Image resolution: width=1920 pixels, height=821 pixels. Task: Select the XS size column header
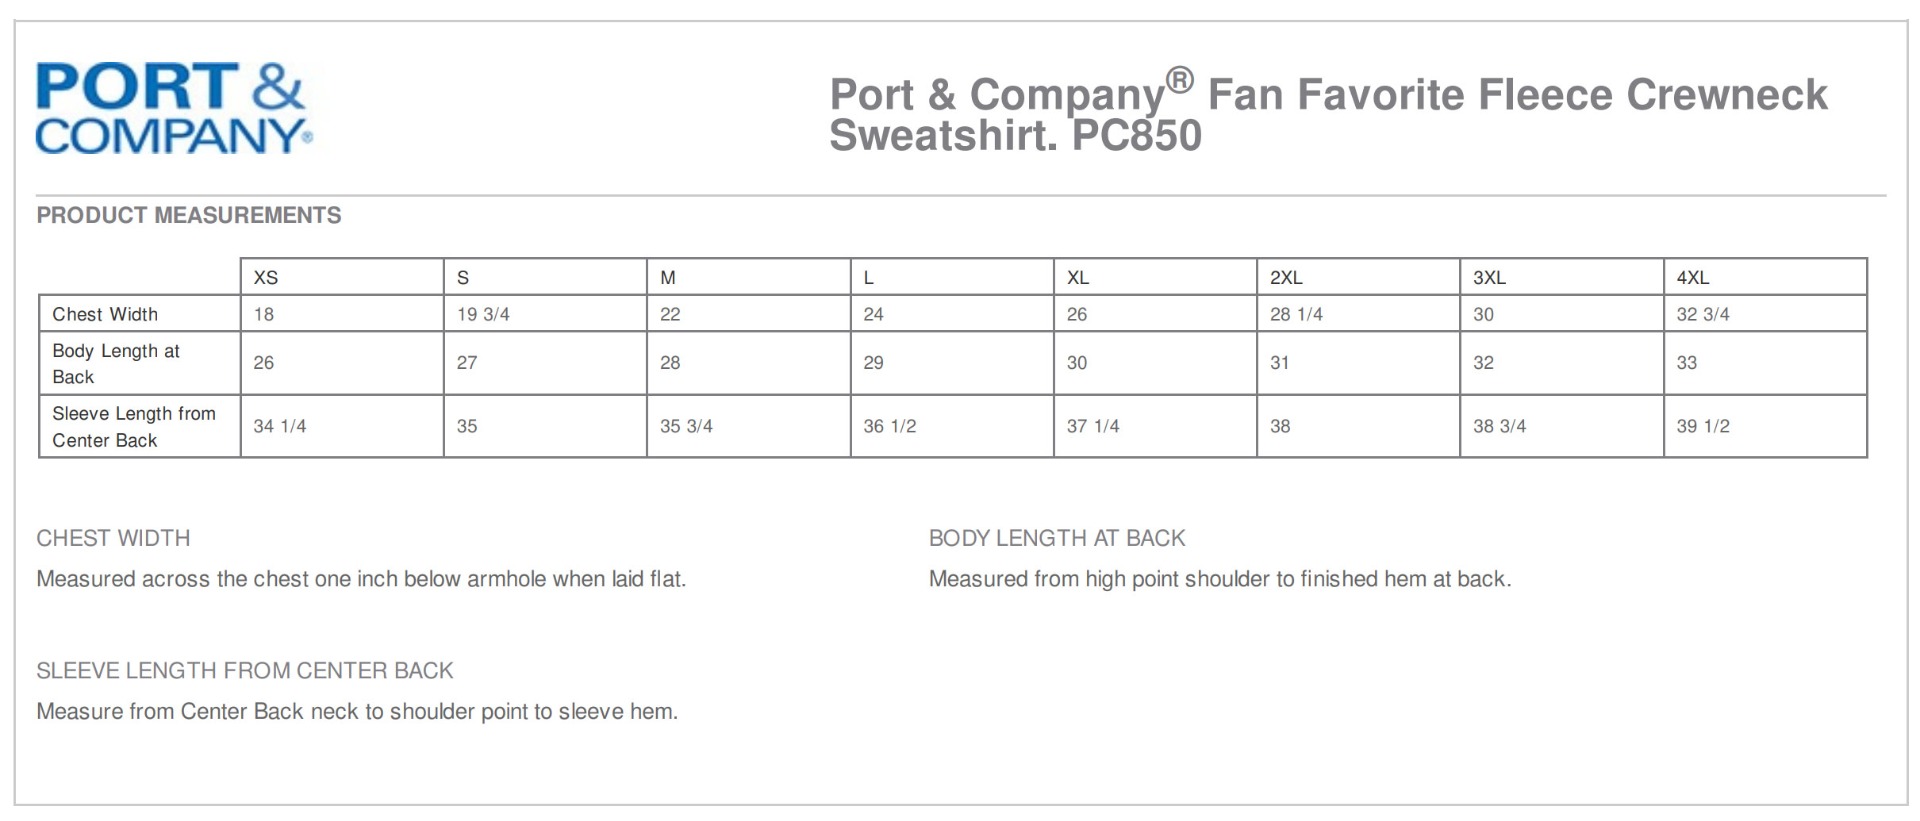266,277
